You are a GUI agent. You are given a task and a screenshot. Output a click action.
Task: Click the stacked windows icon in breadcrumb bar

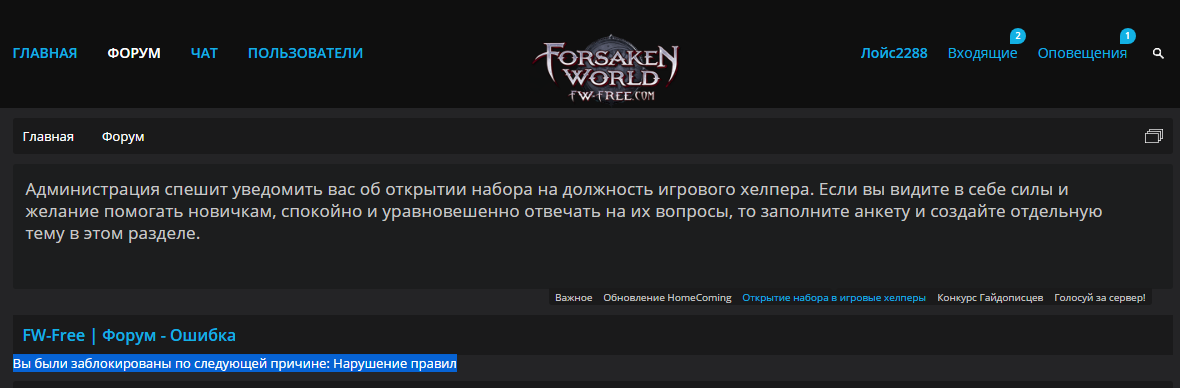(1154, 136)
